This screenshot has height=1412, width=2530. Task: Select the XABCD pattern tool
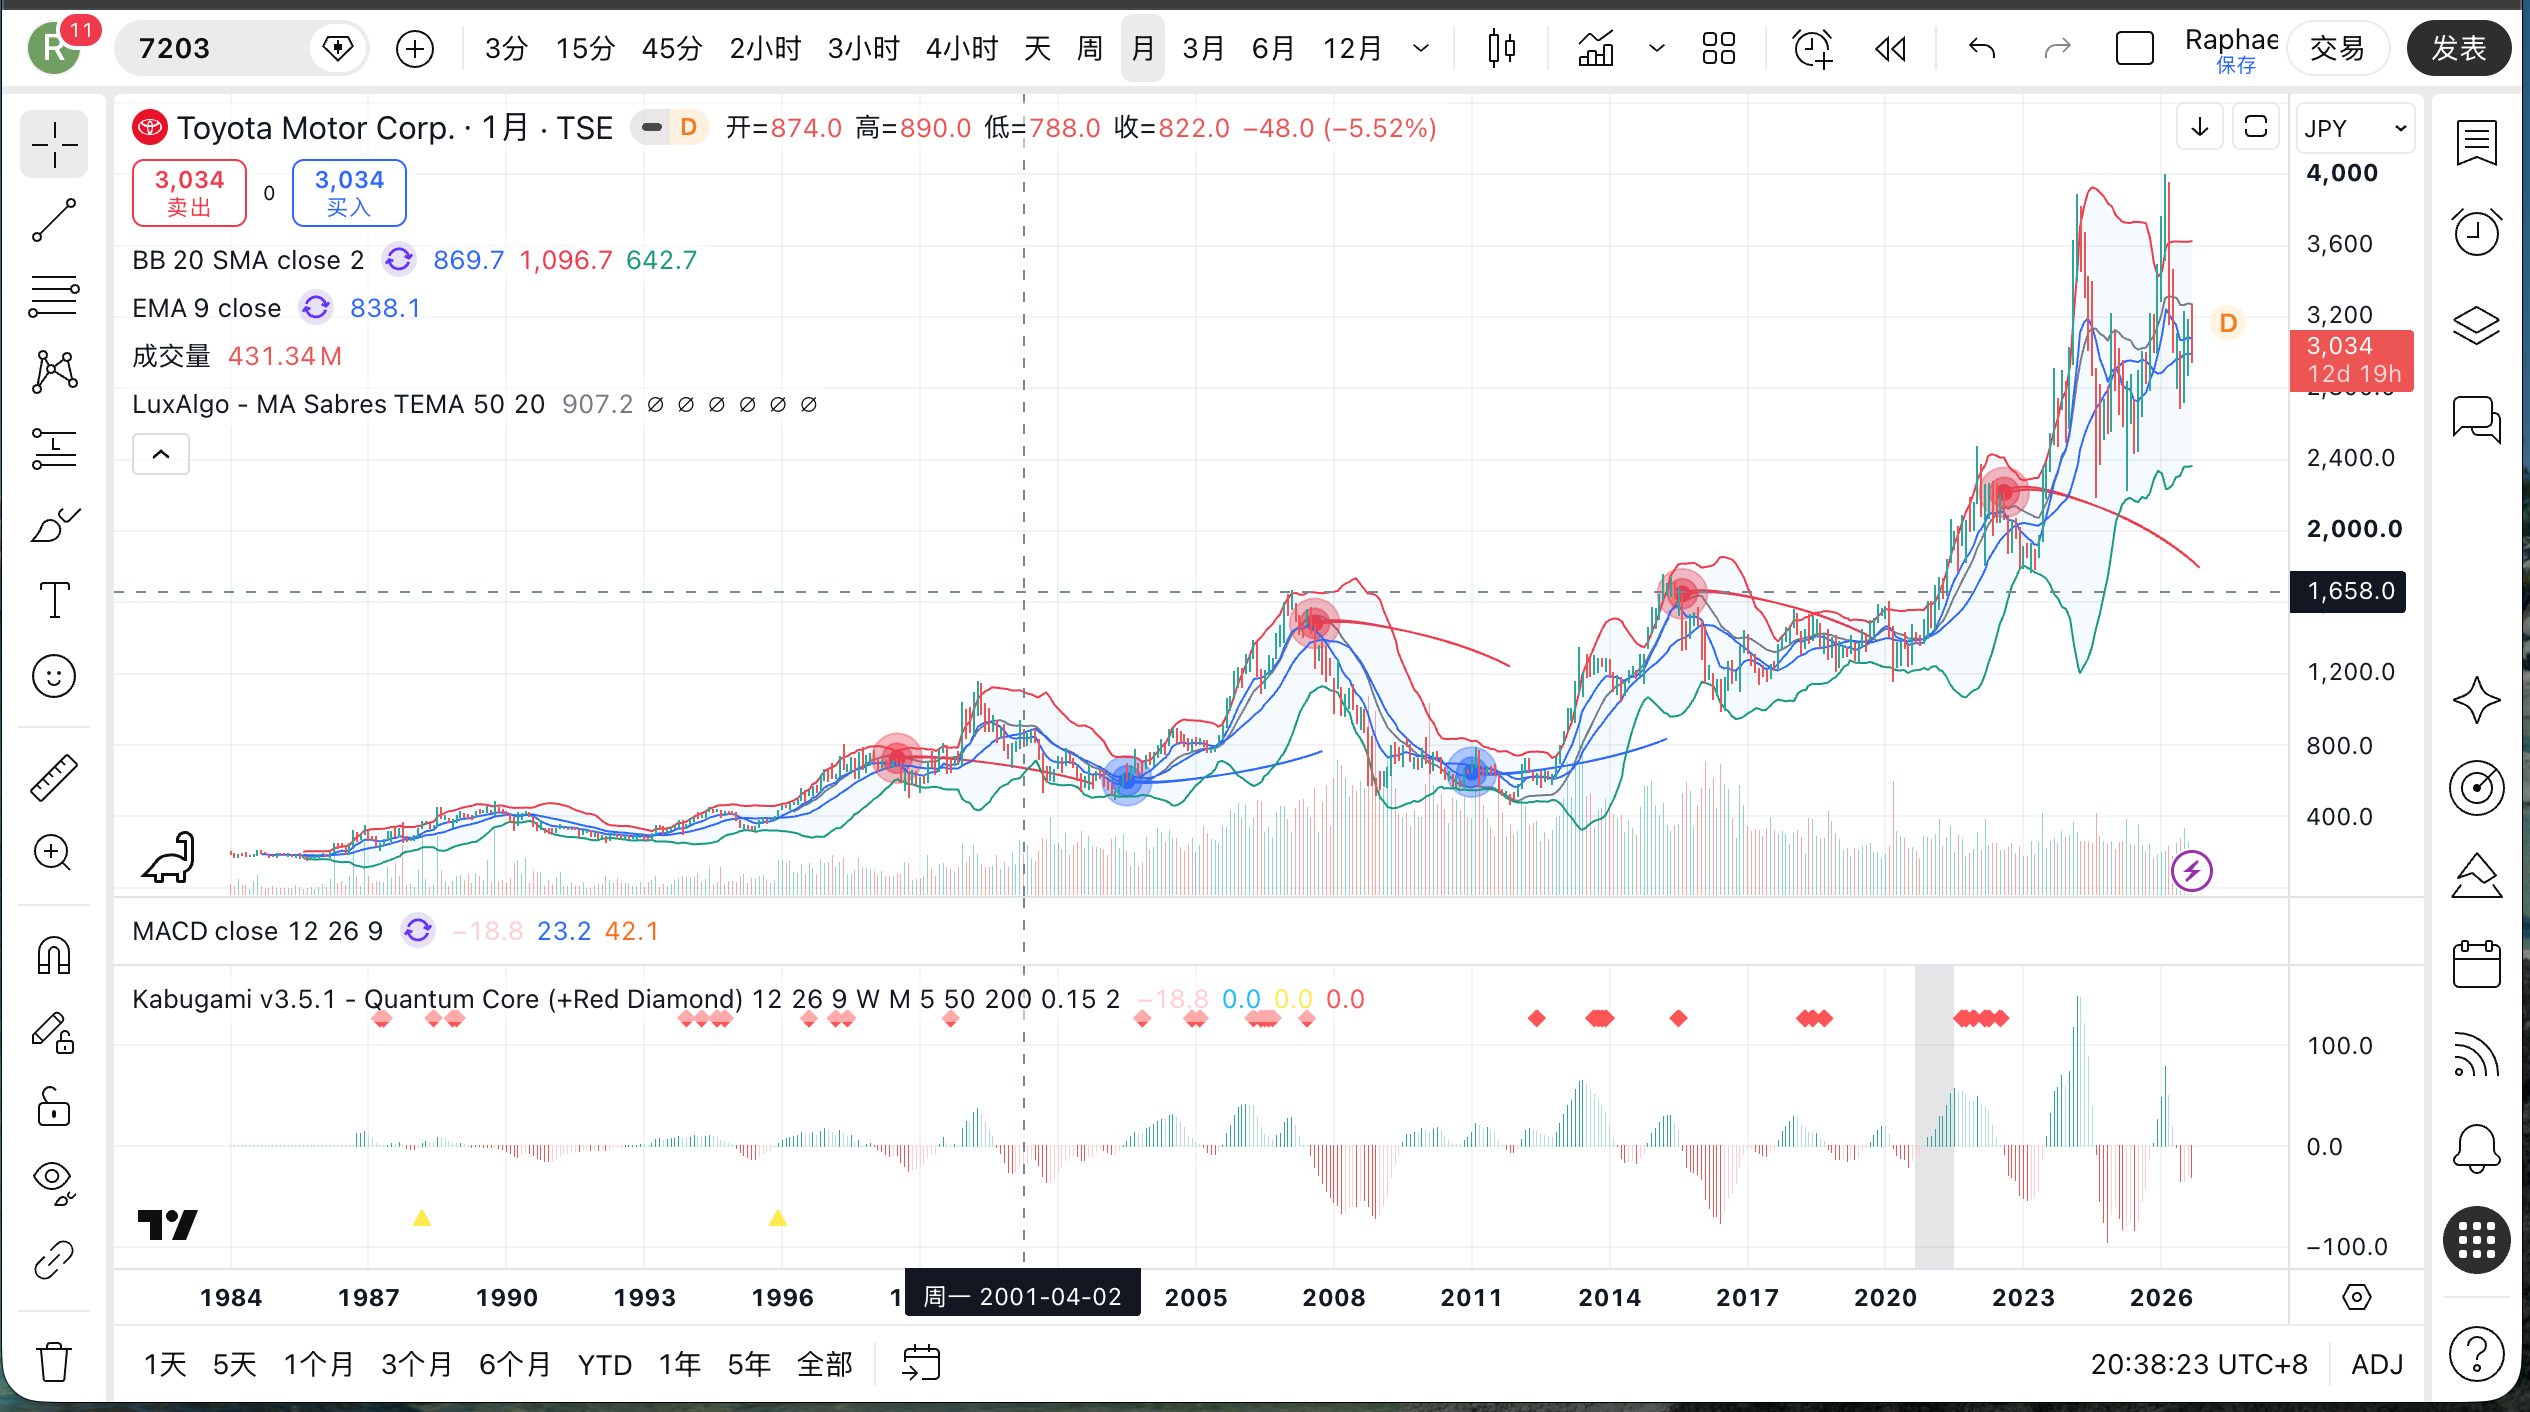pyautogui.click(x=54, y=372)
